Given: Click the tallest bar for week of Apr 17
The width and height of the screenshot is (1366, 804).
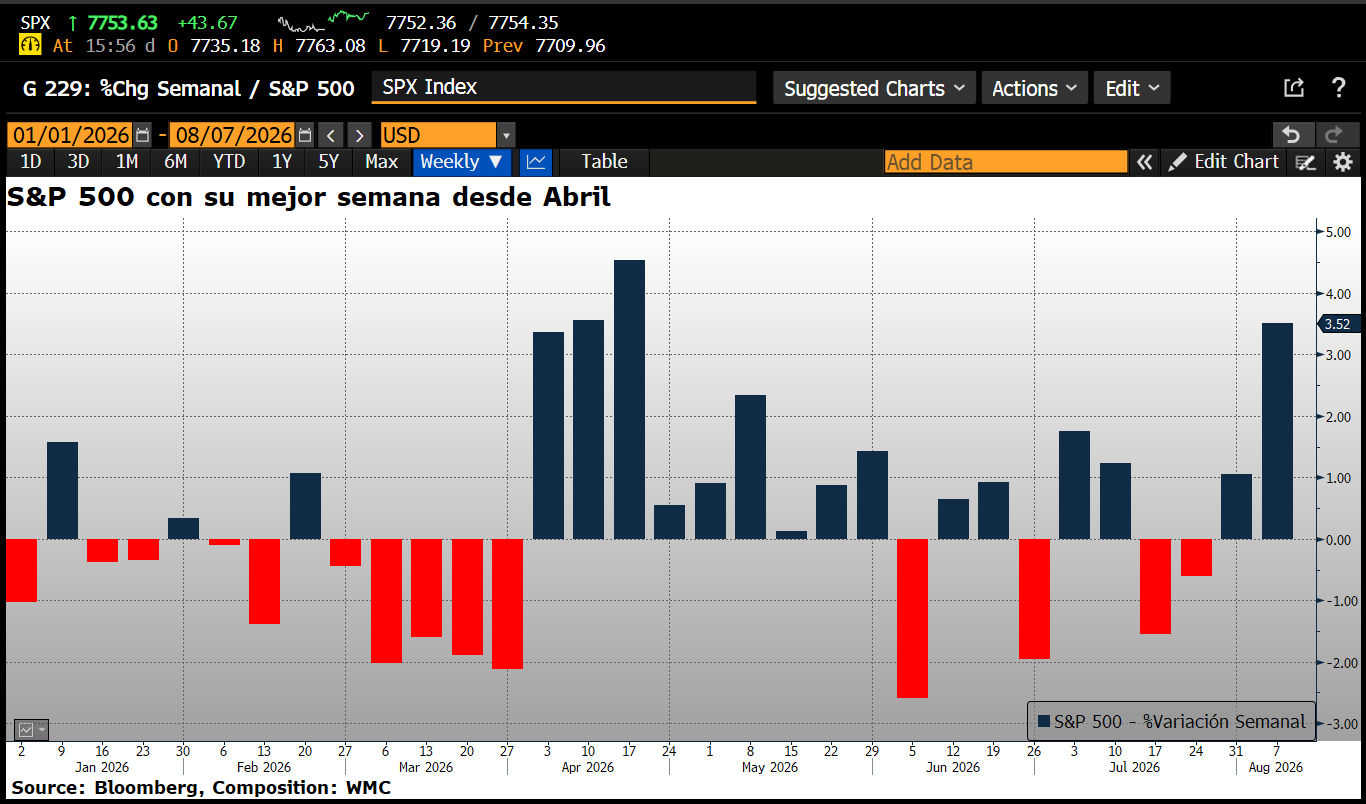Looking at the screenshot, I should 629,400.
